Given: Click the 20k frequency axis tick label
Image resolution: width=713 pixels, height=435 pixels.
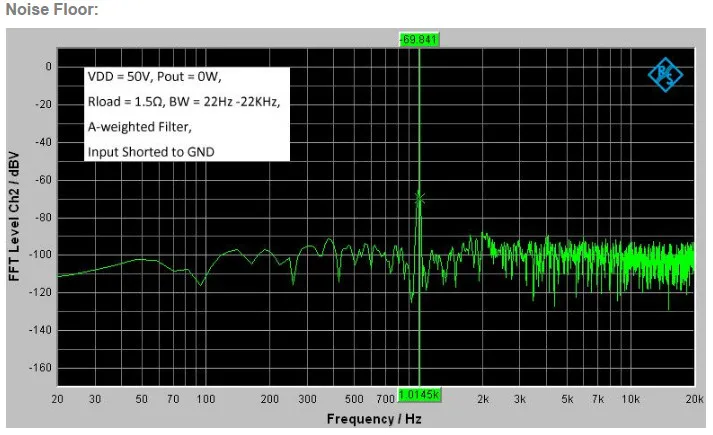Looking at the screenshot, I should [695, 399].
